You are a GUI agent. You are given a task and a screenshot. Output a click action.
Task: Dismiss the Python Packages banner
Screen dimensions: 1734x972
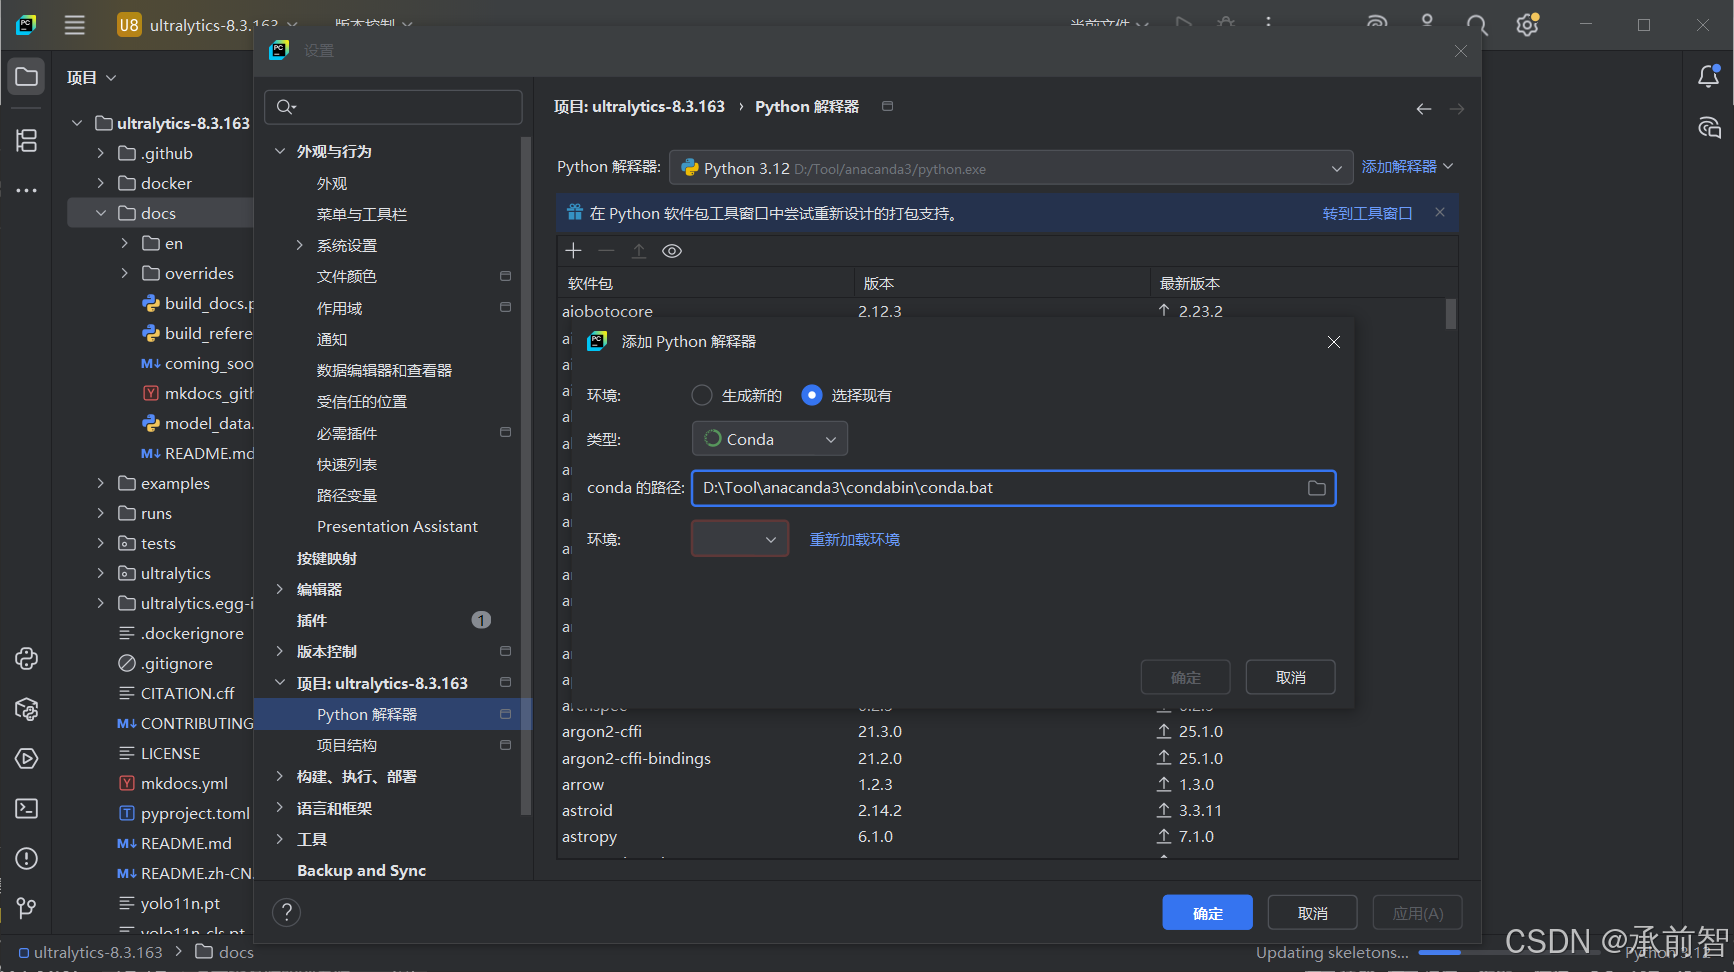pos(1440,212)
